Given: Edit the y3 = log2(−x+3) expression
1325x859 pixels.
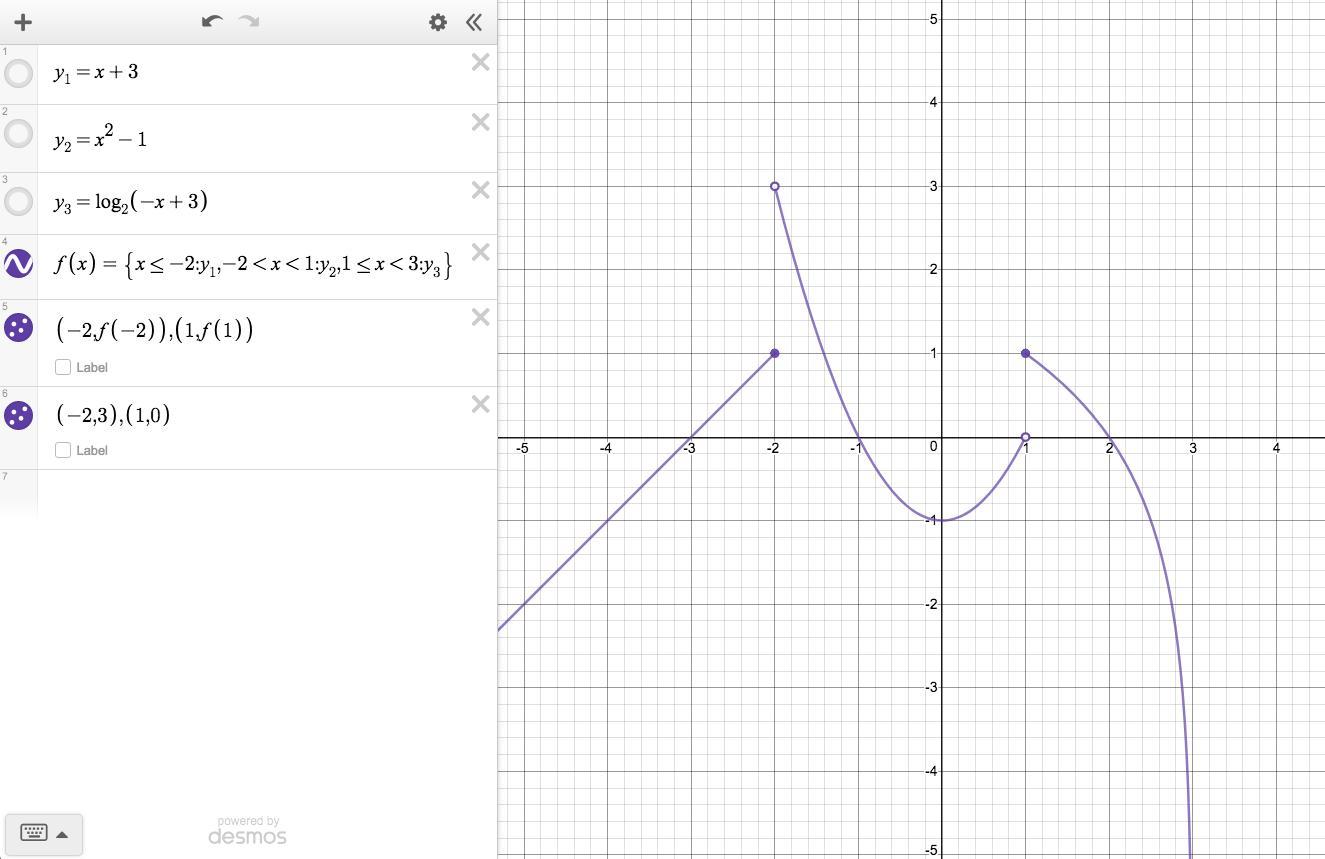Looking at the screenshot, I should [x=131, y=201].
